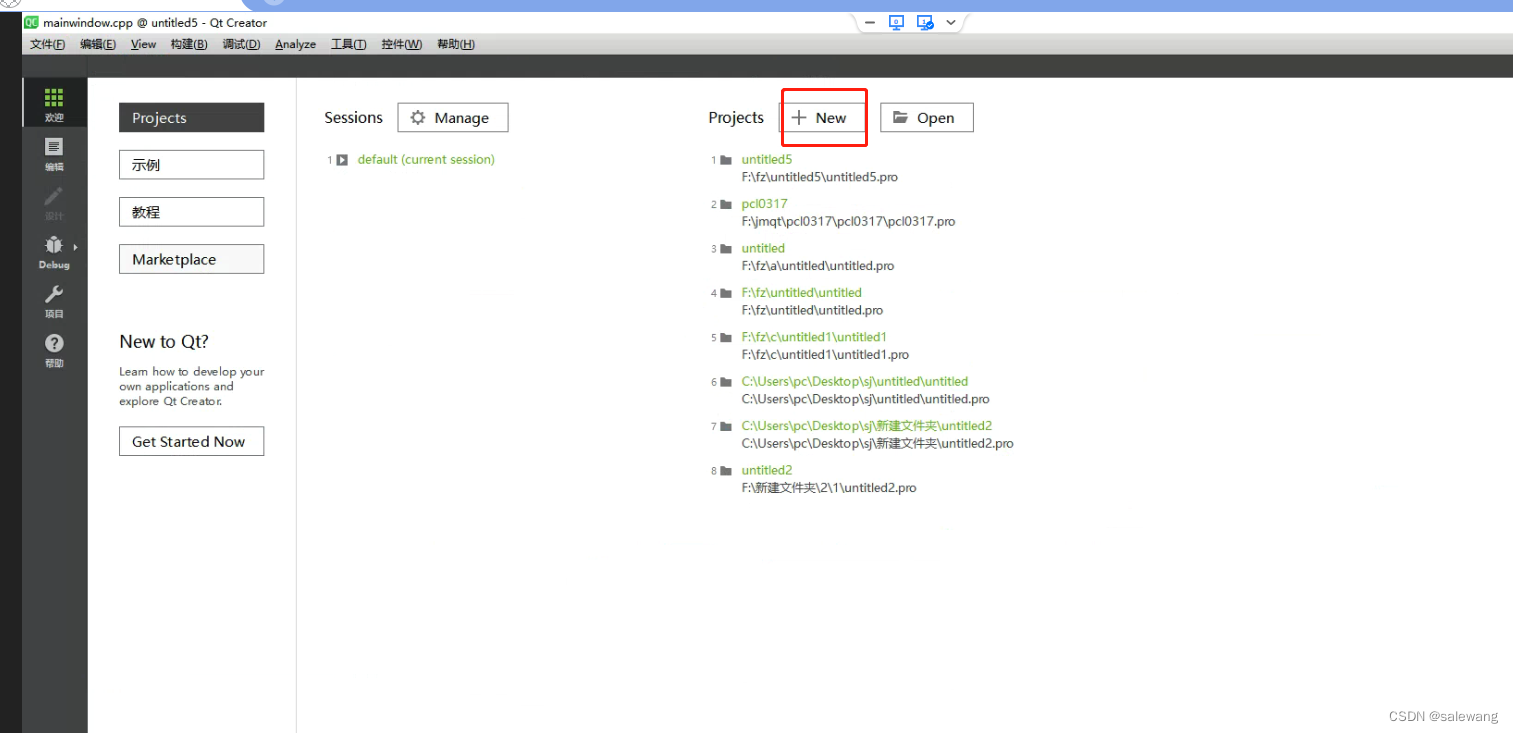This screenshot has height=733, width=1513.
Task: Open recent project F:\fz\untitled\untitled
Action: pyautogui.click(x=801, y=293)
